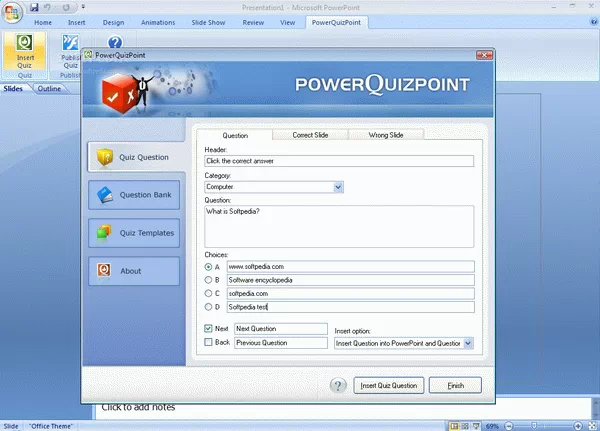The image size is (600, 431).
Task: Switch to the Question tab in dialog
Action: pyautogui.click(x=235, y=135)
